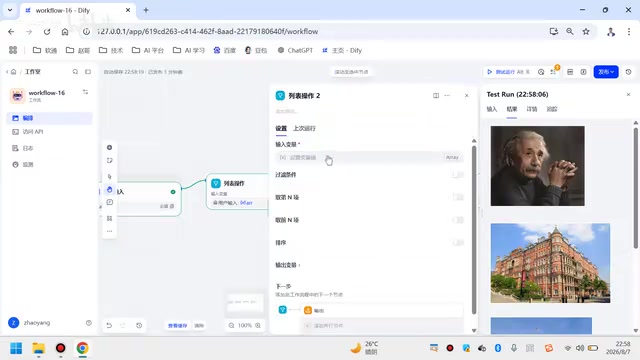Open the change history clock icon
Screen dimensions: 640x360
pyautogui.click(x=139, y=325)
